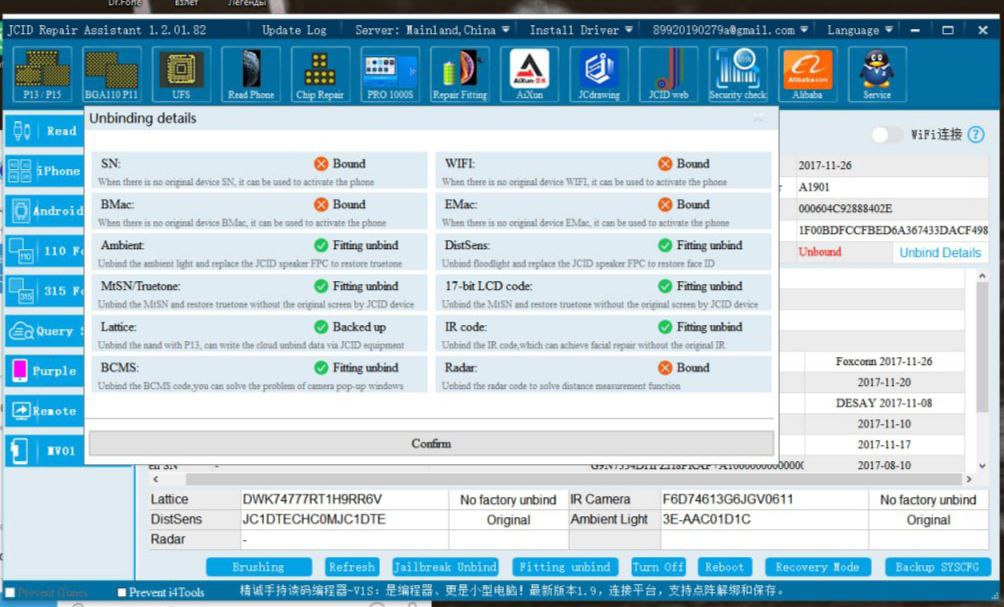Screen dimensions: 1004x607
Task: Open the Update Log menu
Action: pyautogui.click(x=294, y=30)
